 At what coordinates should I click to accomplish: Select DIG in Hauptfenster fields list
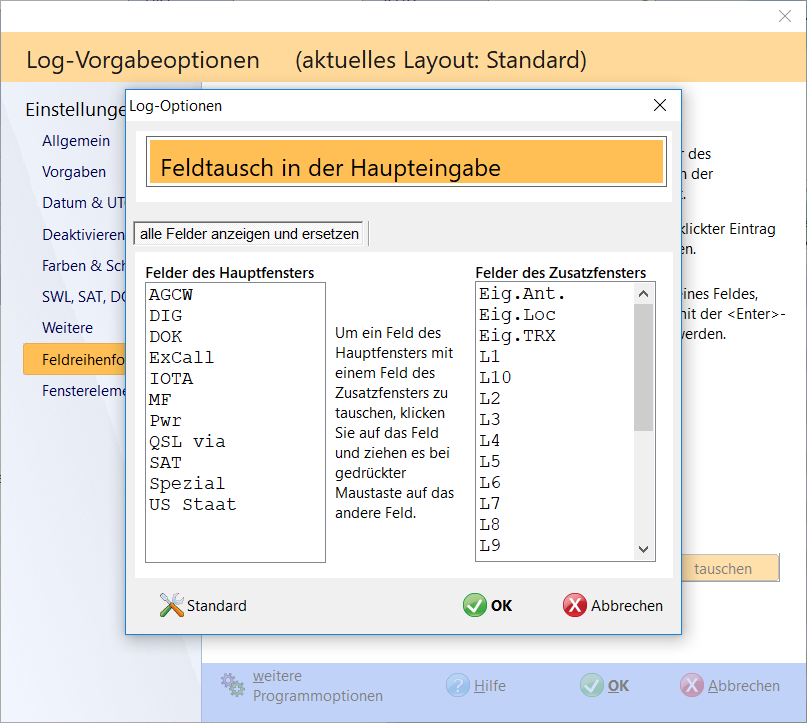click(235, 315)
